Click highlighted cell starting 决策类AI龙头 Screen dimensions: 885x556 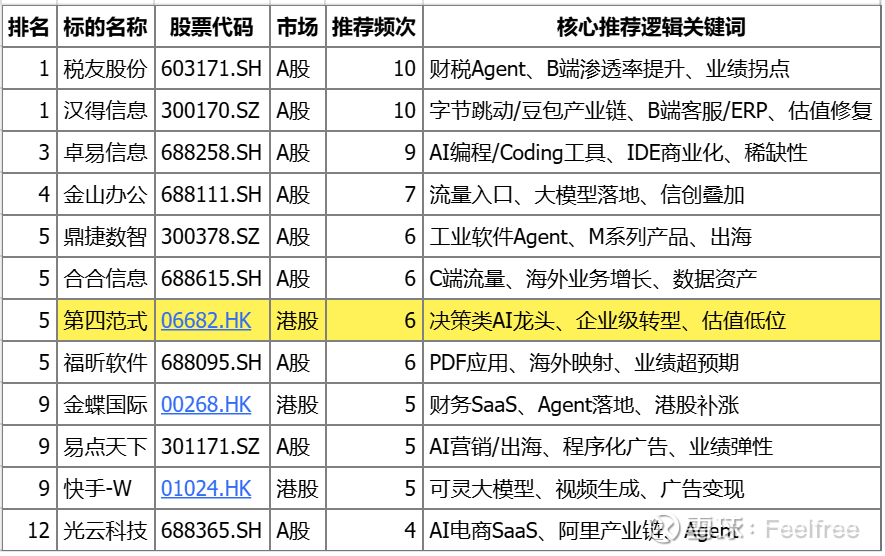tap(651, 321)
